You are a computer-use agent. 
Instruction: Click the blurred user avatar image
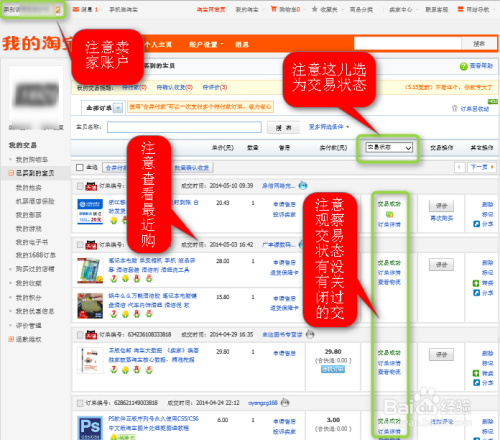pos(36,94)
